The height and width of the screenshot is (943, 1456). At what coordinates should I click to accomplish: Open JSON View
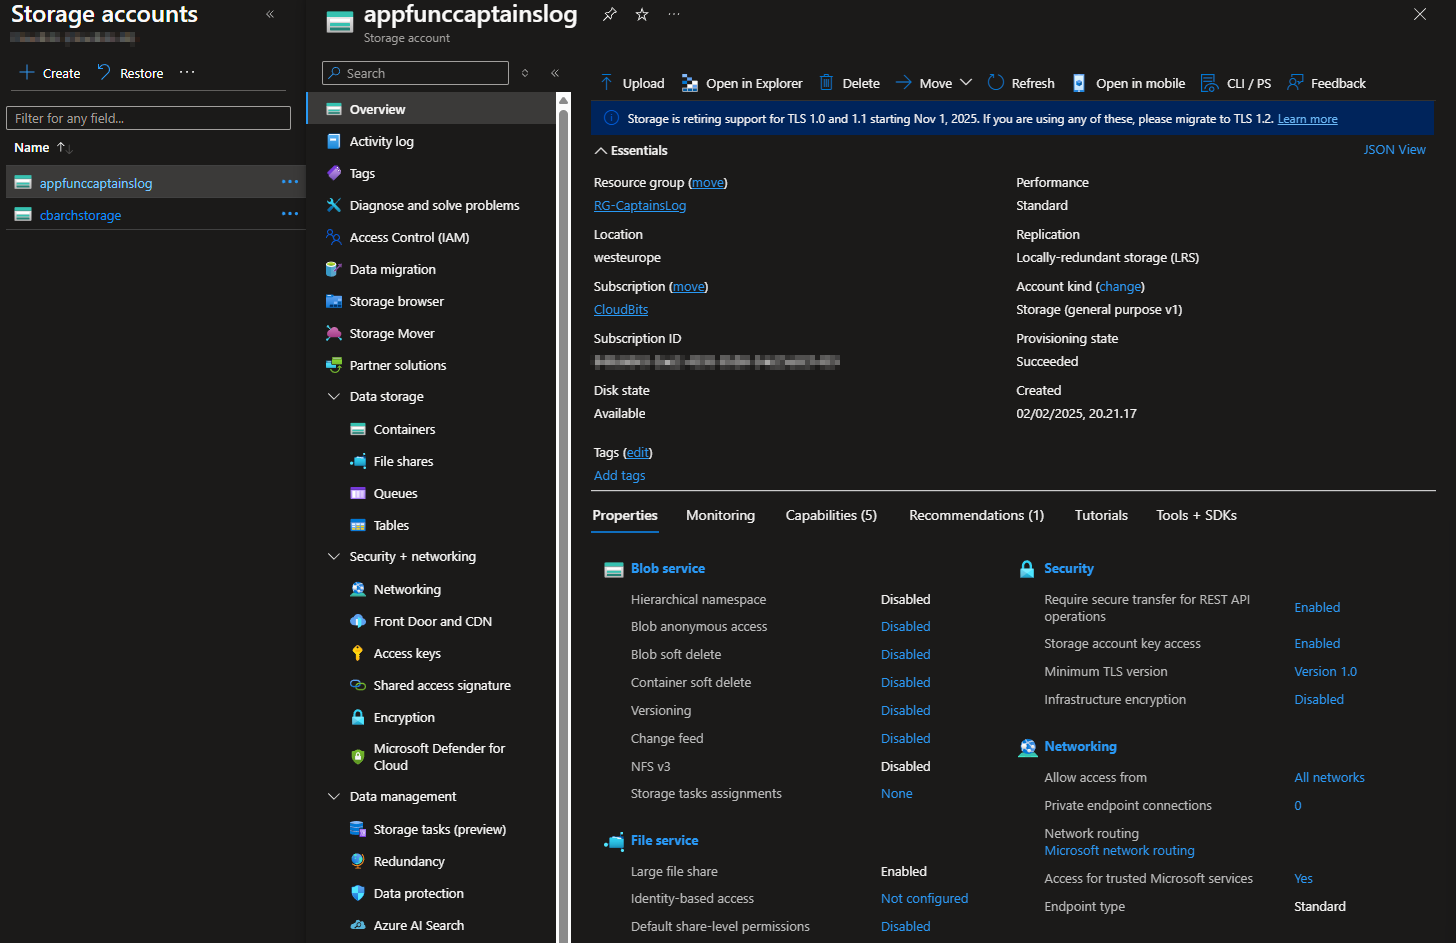pos(1394,150)
